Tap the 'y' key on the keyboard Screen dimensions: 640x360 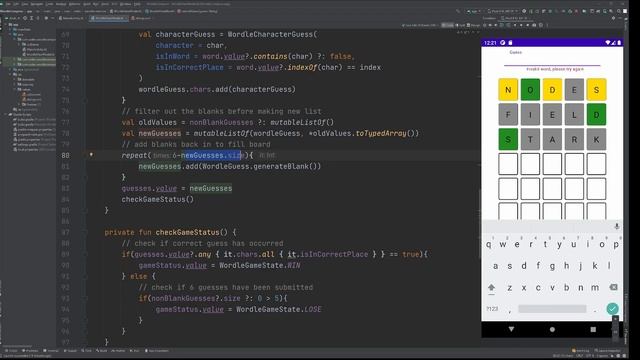559,244
